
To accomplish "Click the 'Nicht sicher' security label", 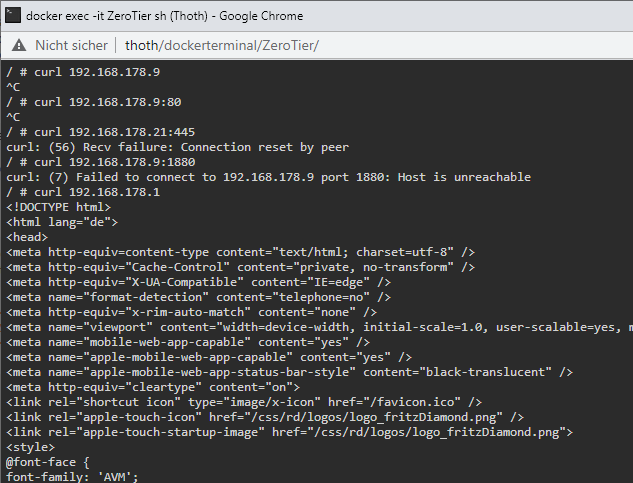I will 71,45.
